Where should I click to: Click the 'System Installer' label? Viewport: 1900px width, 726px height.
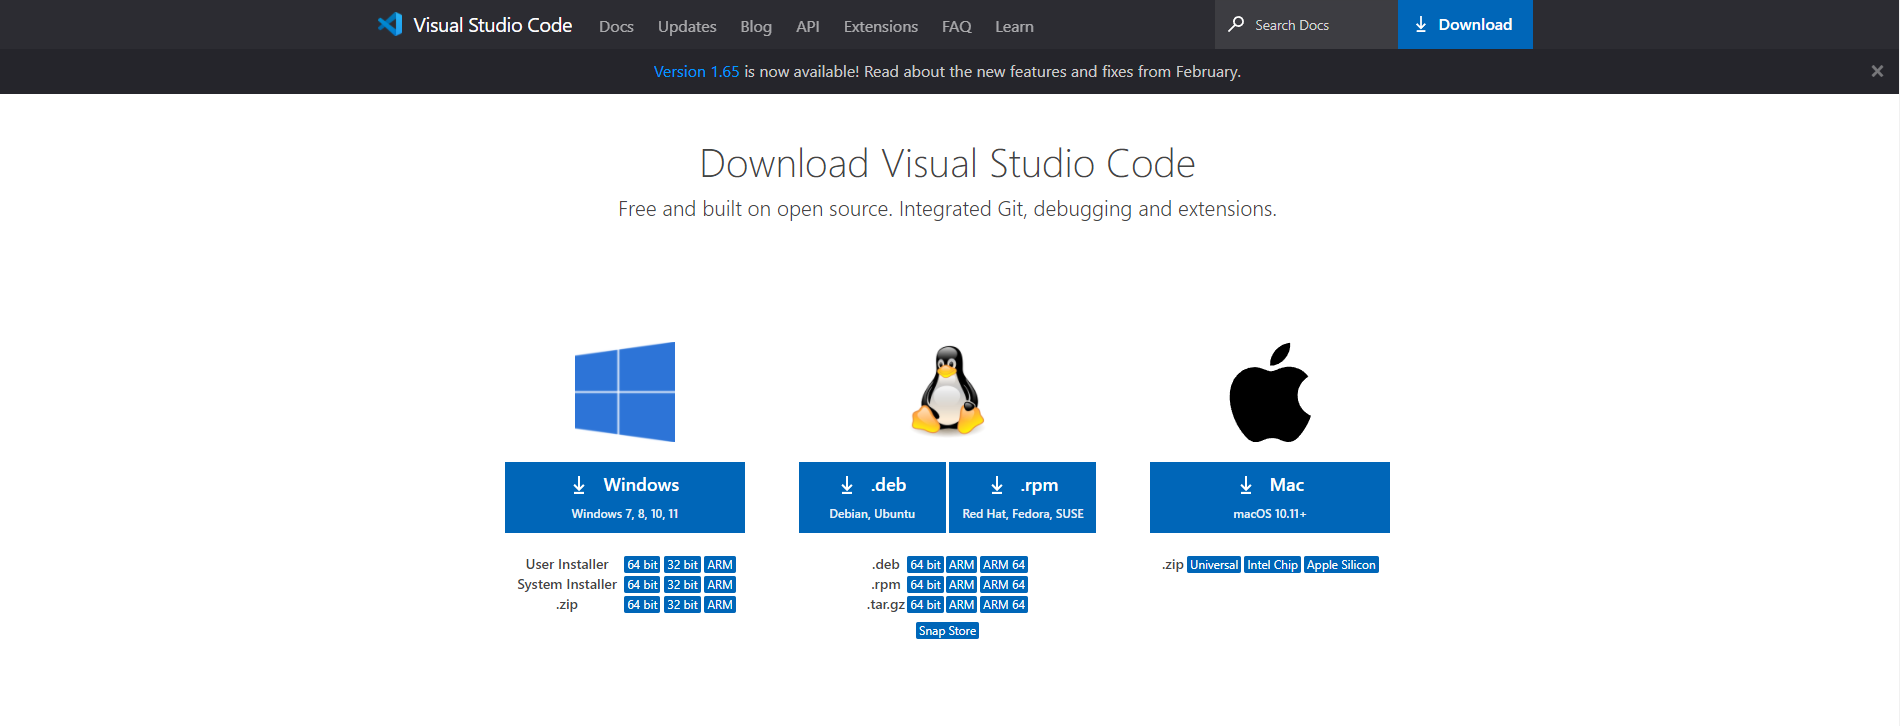(567, 585)
